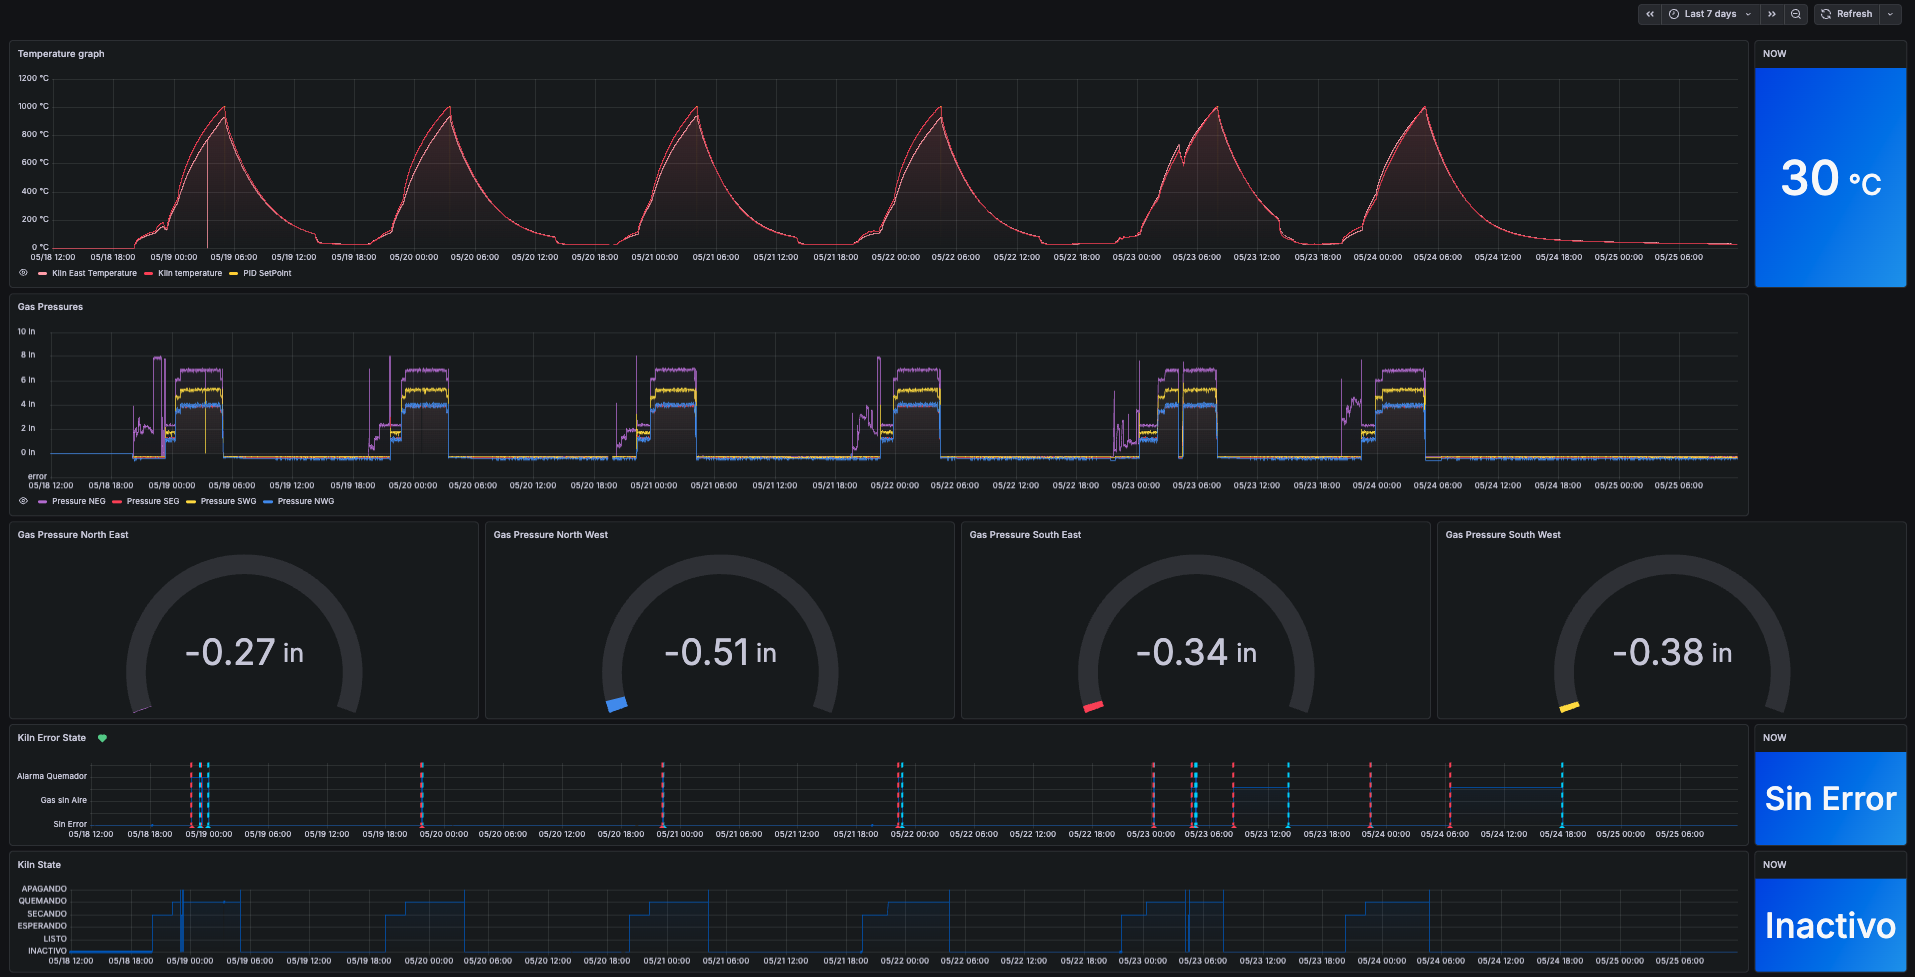This screenshot has height=977, width=1915.
Task: Open Gas Pressure South West panel title
Action: tap(1503, 535)
